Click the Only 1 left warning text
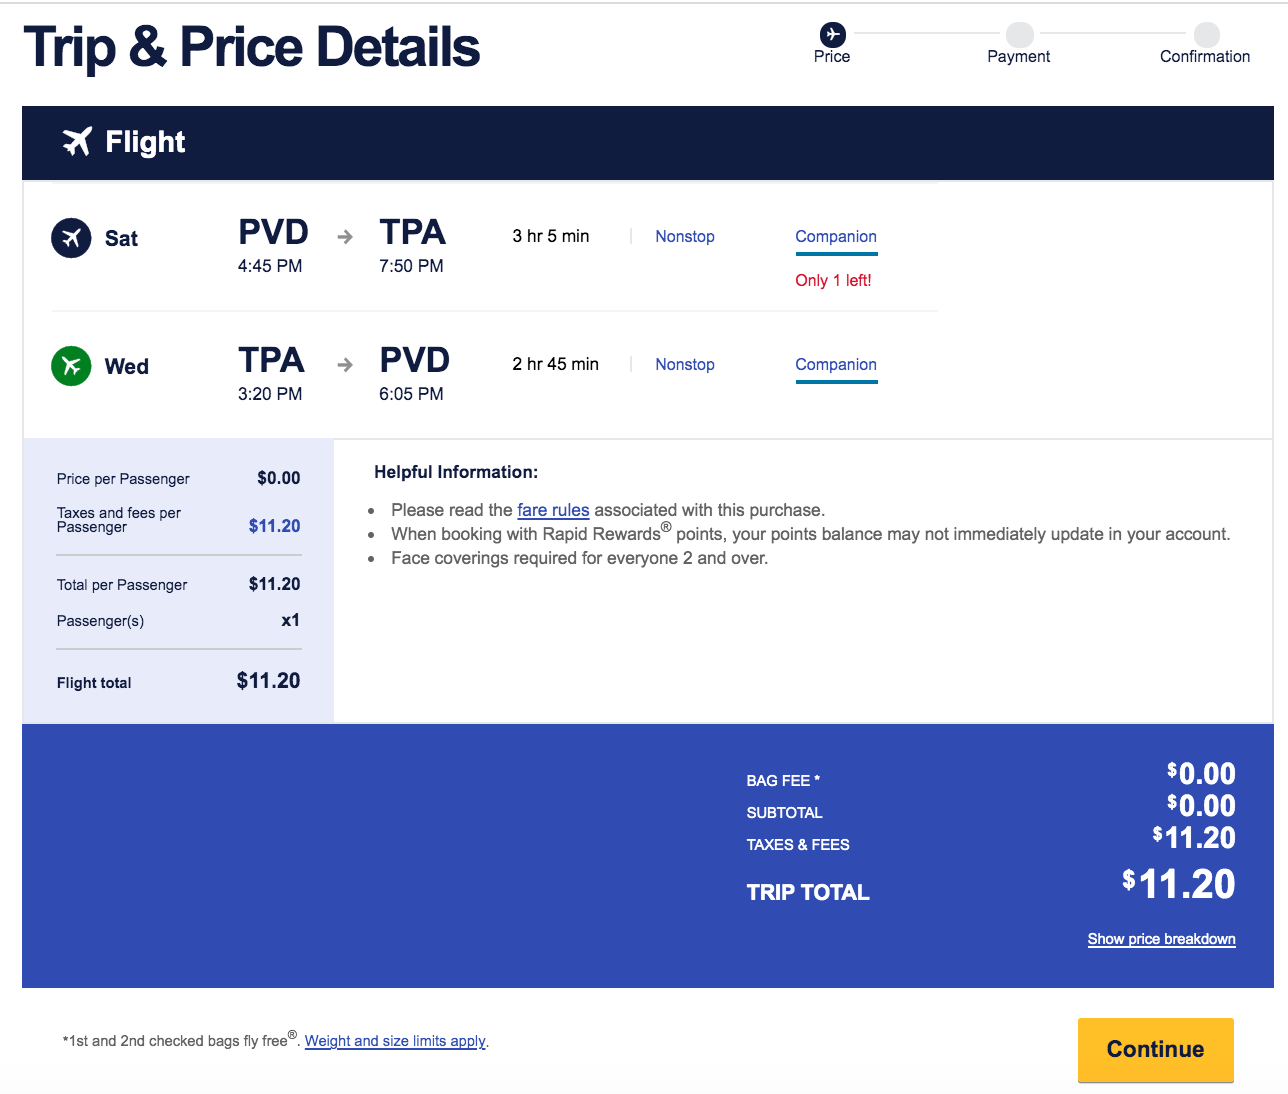 [x=833, y=281]
